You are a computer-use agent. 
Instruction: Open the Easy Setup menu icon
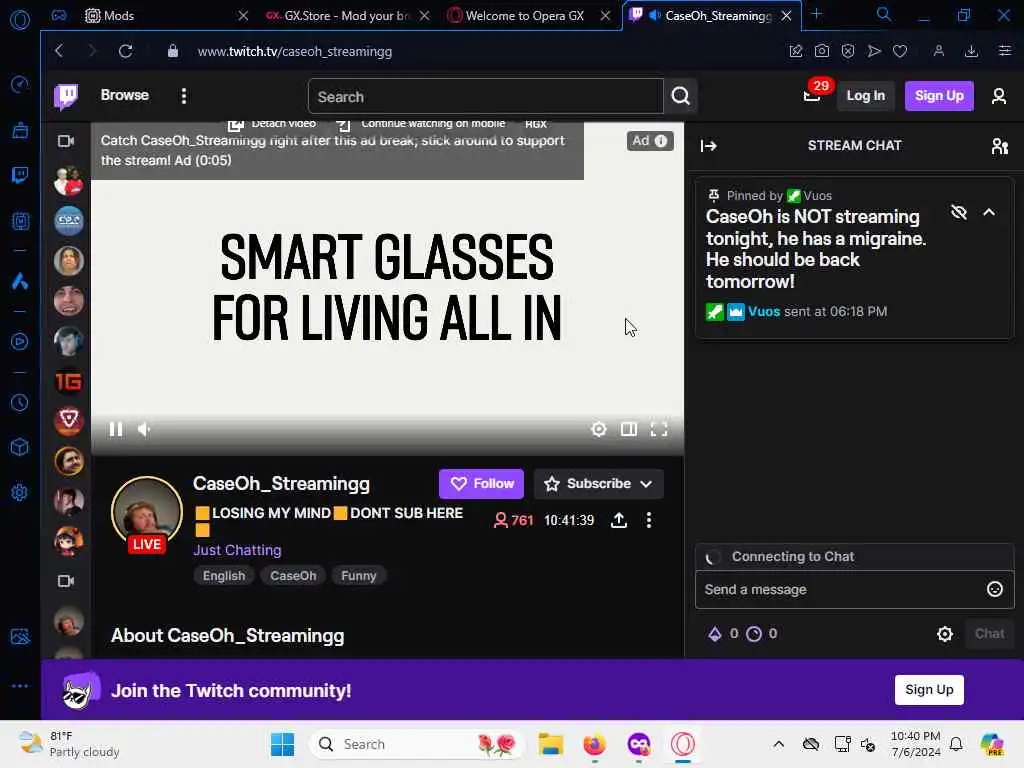(x=1004, y=51)
